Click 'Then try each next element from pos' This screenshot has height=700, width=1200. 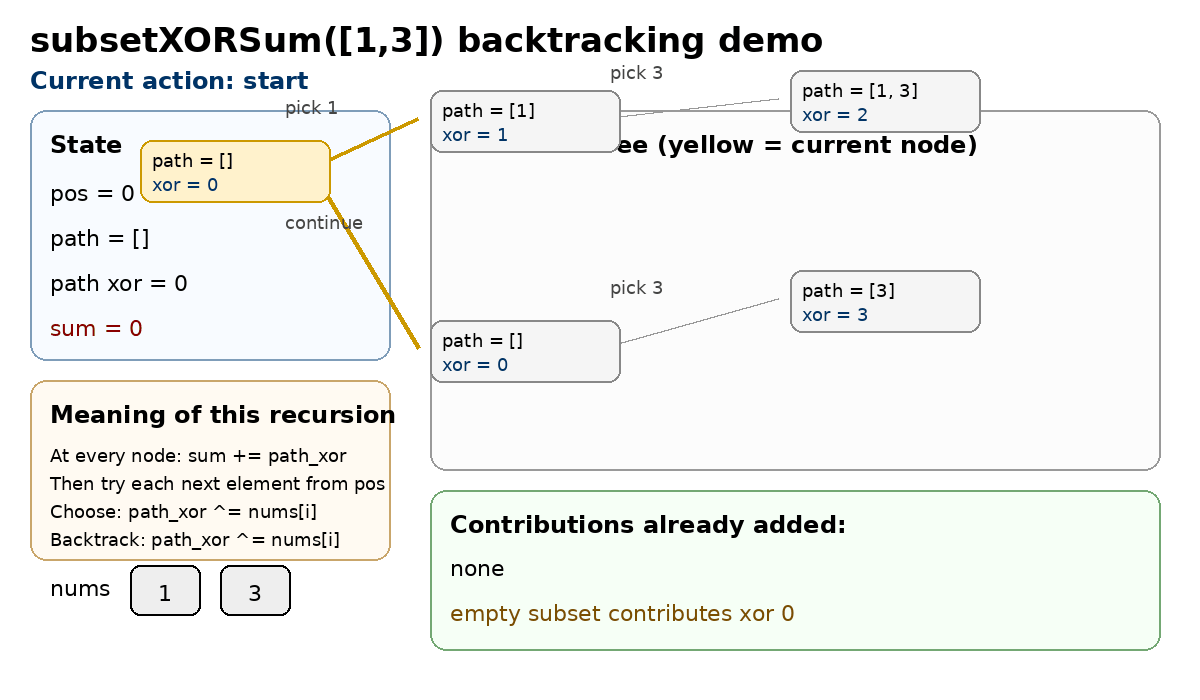218,484
